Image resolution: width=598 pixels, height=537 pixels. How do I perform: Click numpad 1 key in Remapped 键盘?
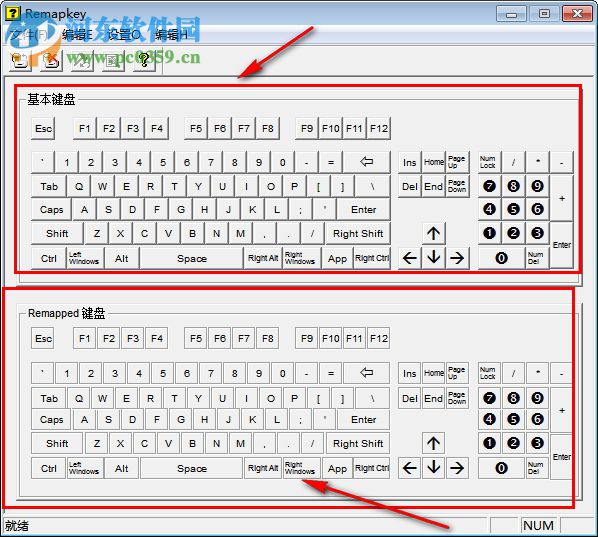point(489,443)
